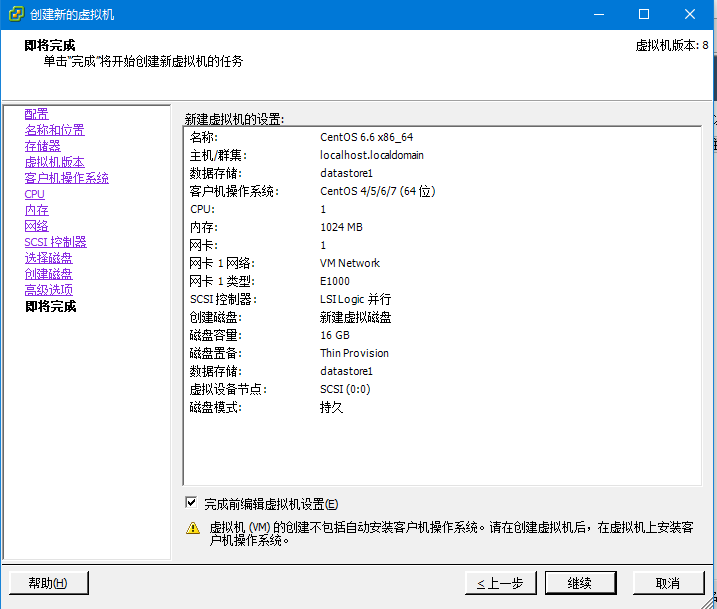717x609 pixels.
Task: Click the 创建磁盘: settings label
Action: 216,317
